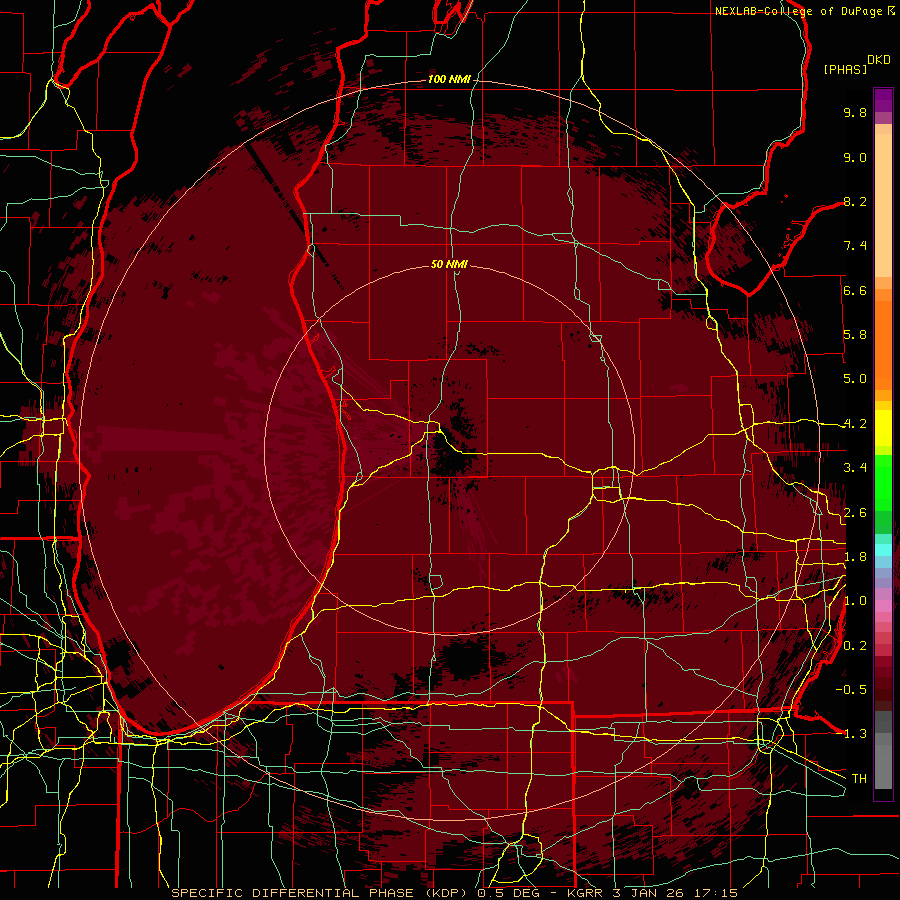900x900 pixels.
Task: Click the 9.8 value on the scale
Action: tap(855, 113)
